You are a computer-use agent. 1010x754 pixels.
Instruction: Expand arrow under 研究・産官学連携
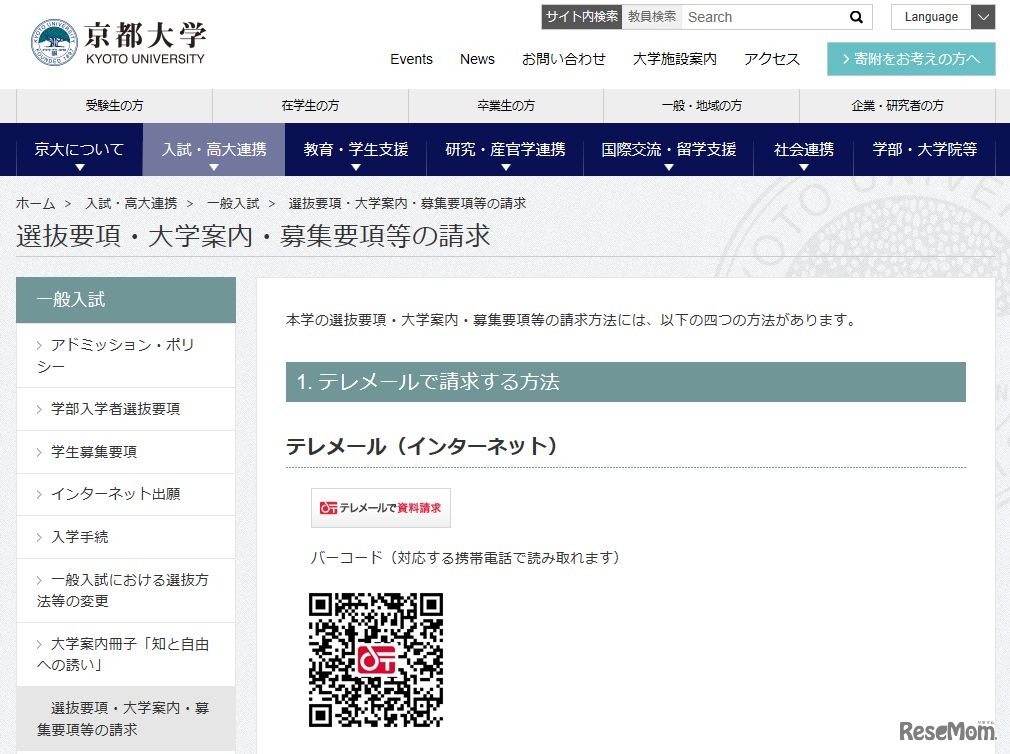coord(506,167)
